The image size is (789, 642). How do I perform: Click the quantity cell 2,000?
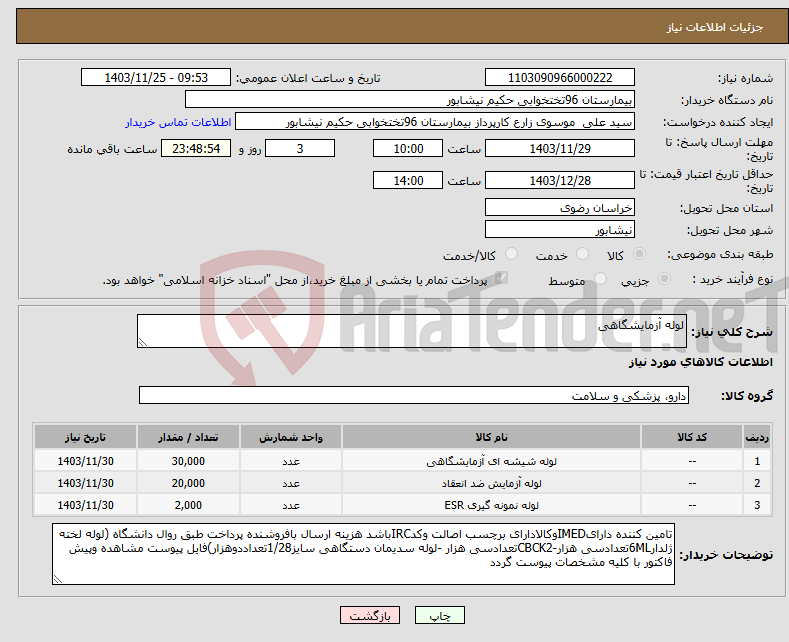188,505
